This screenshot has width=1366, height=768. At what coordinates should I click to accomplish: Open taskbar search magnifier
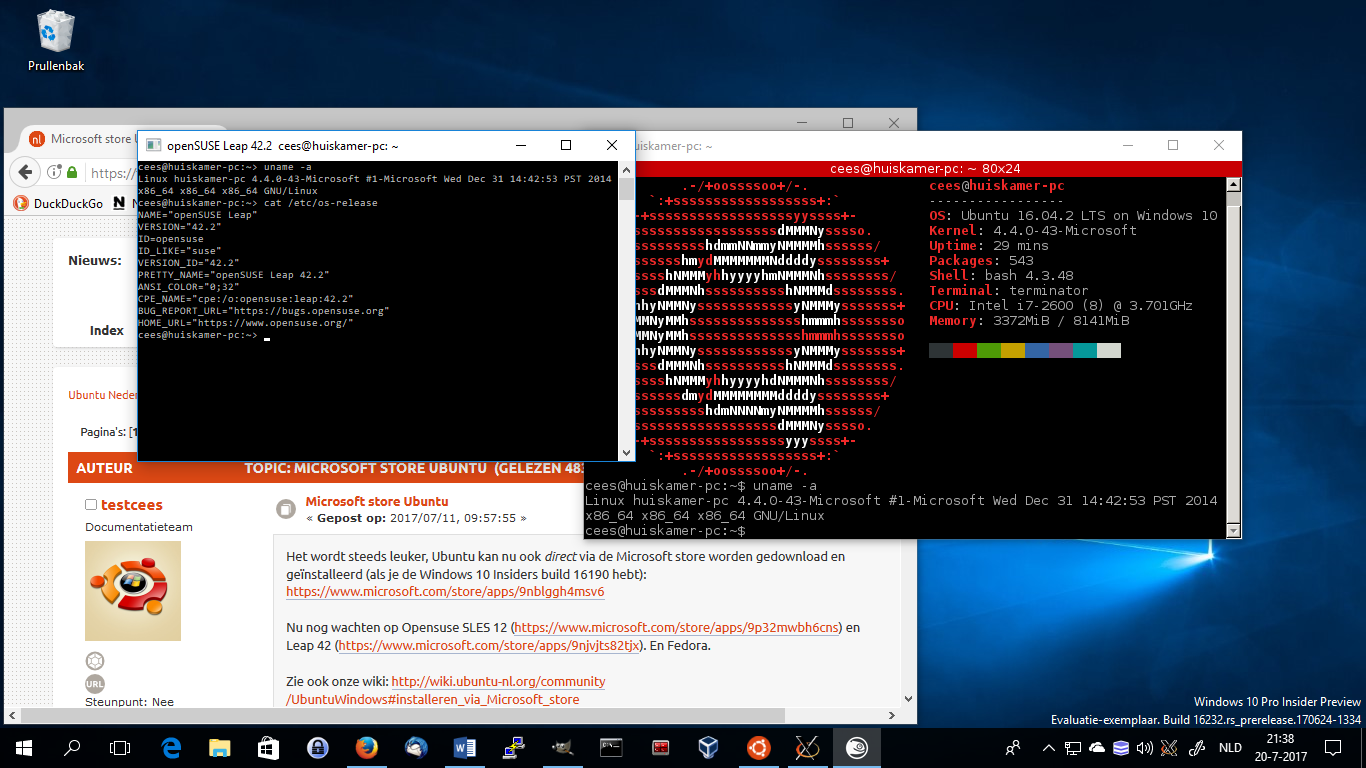point(72,747)
